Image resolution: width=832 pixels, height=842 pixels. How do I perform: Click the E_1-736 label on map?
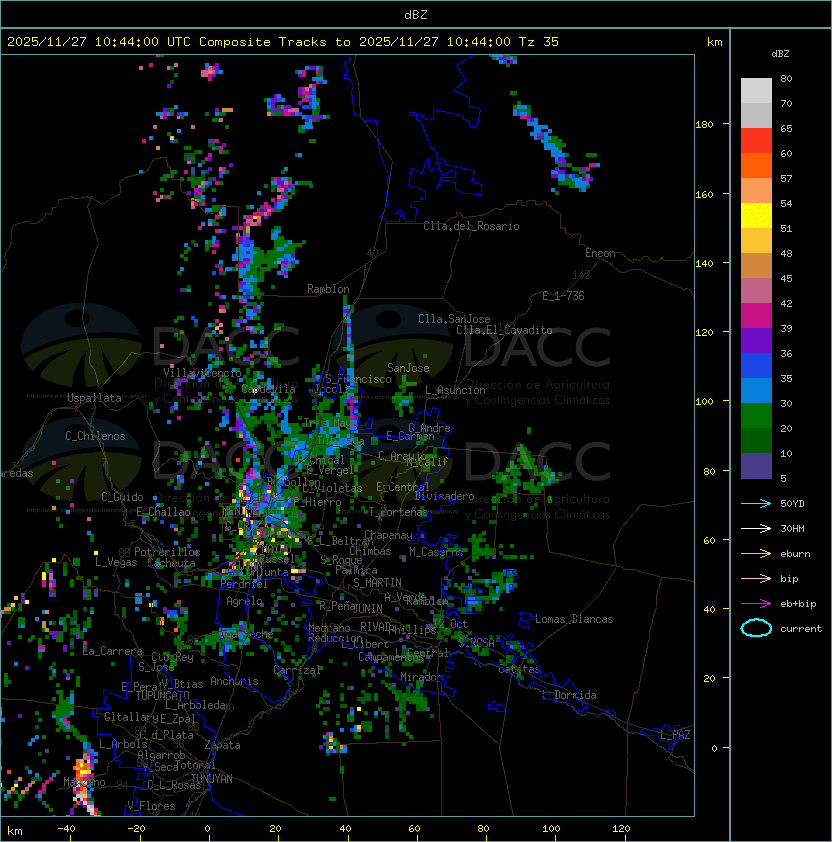point(563,296)
